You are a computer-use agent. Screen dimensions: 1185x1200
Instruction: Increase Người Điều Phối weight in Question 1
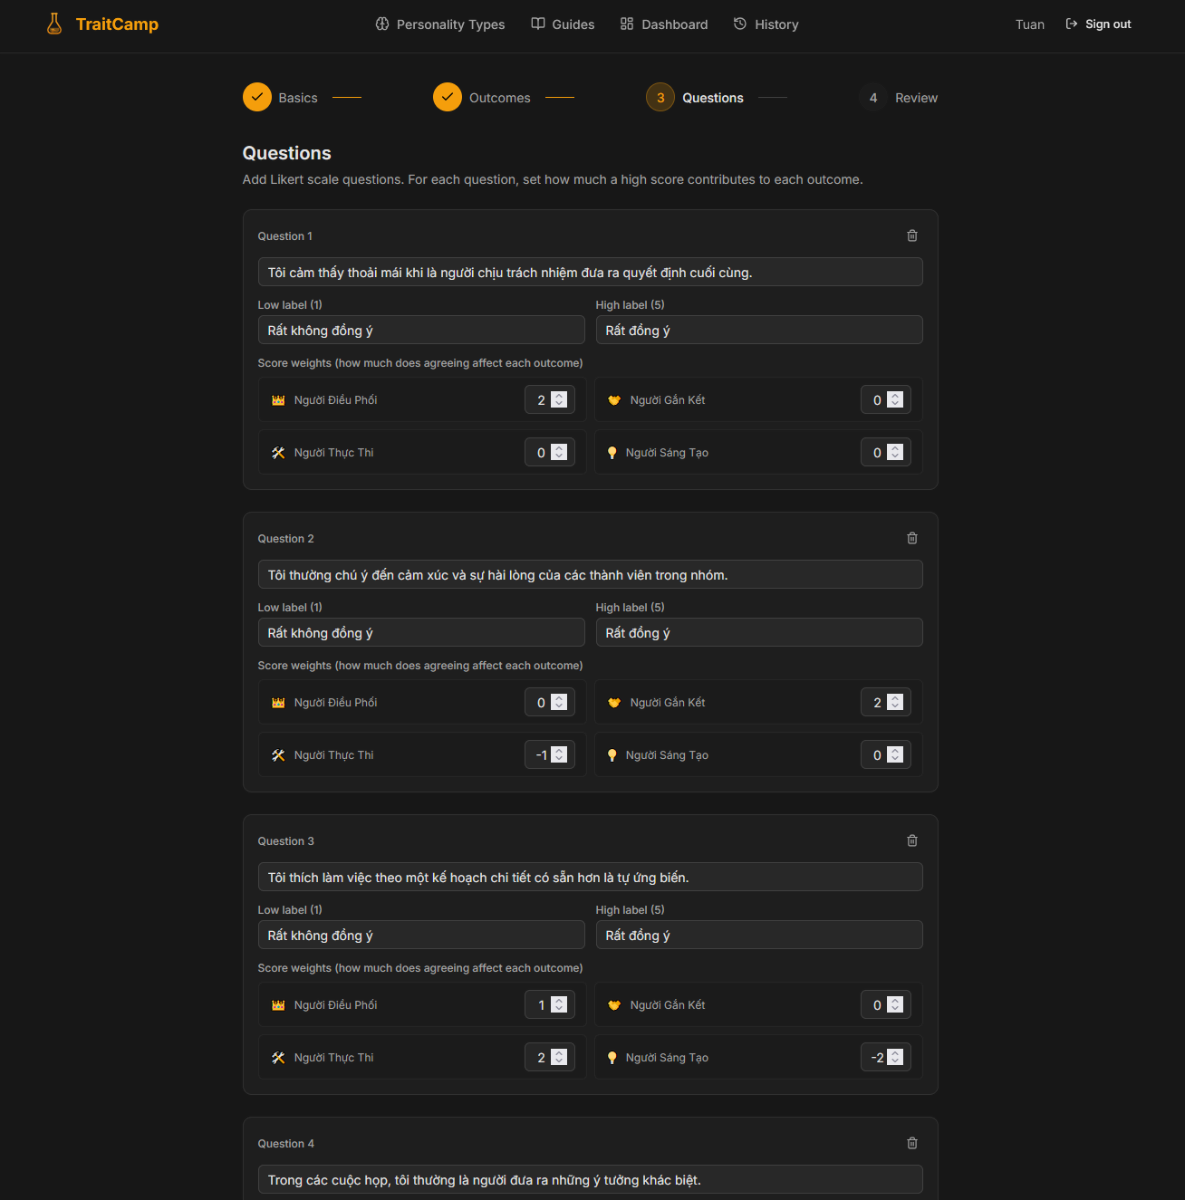pos(560,395)
